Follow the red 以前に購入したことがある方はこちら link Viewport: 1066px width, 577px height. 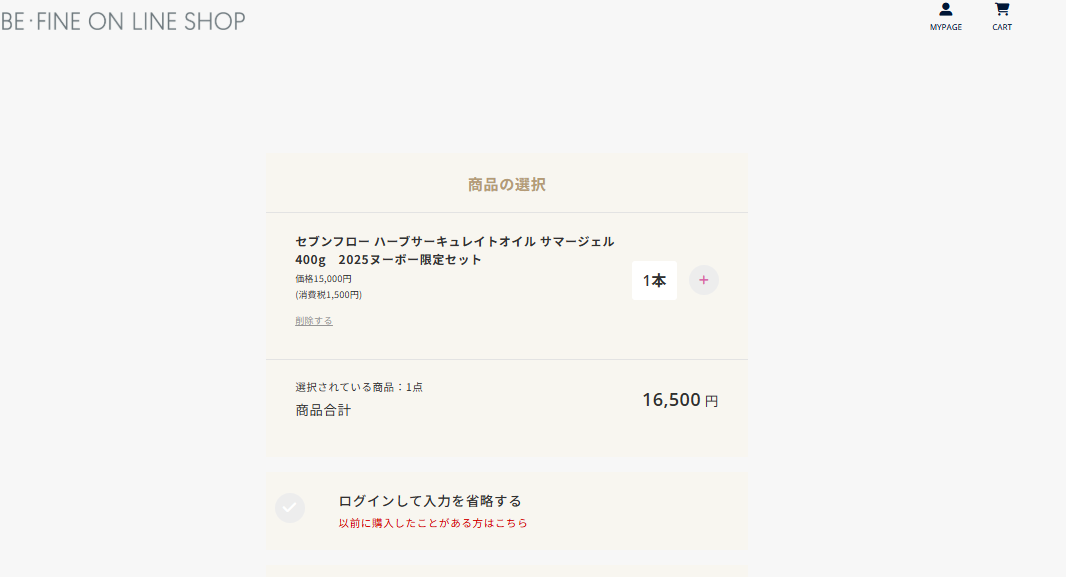[x=433, y=523]
